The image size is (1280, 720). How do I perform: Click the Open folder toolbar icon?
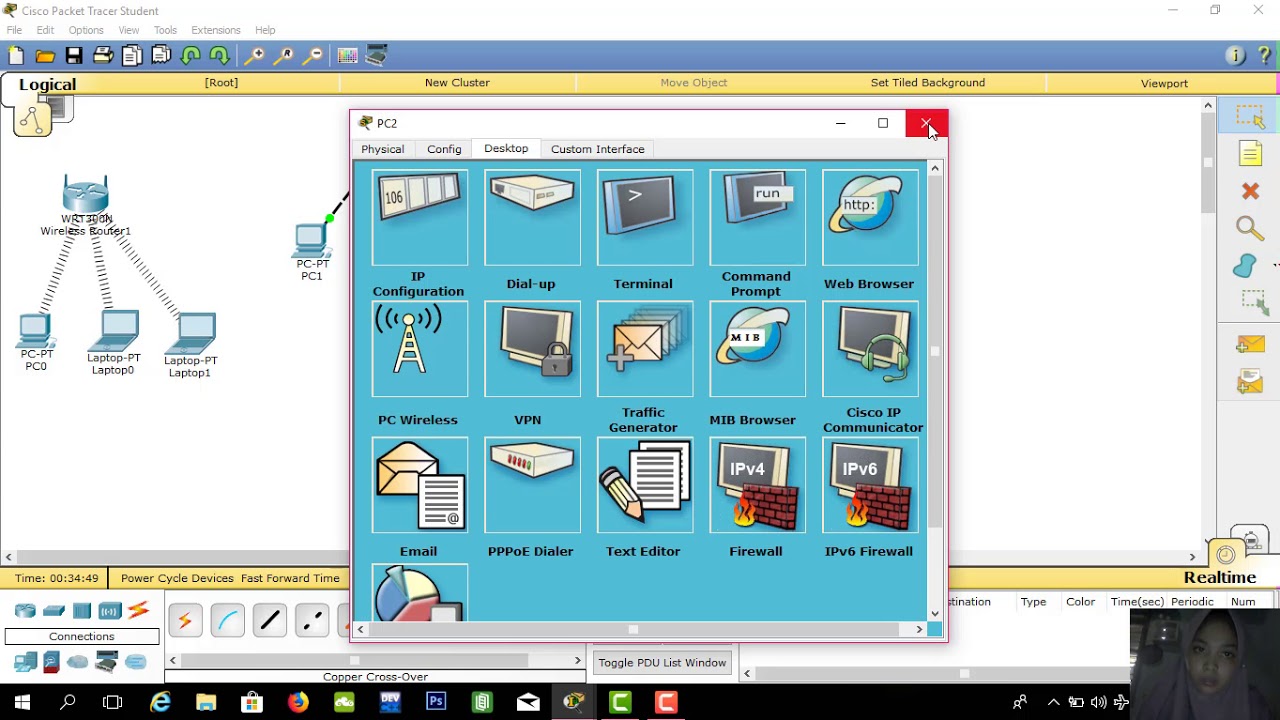point(45,56)
